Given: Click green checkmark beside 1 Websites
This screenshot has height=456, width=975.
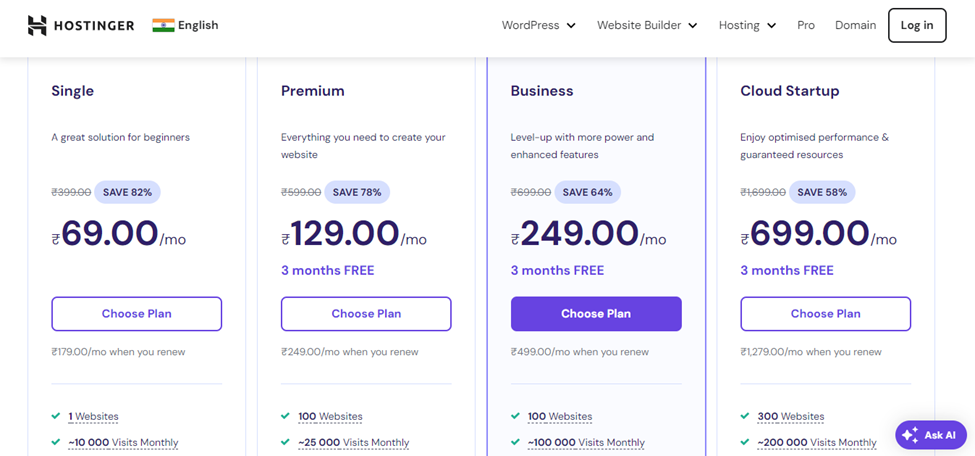Looking at the screenshot, I should point(56,416).
